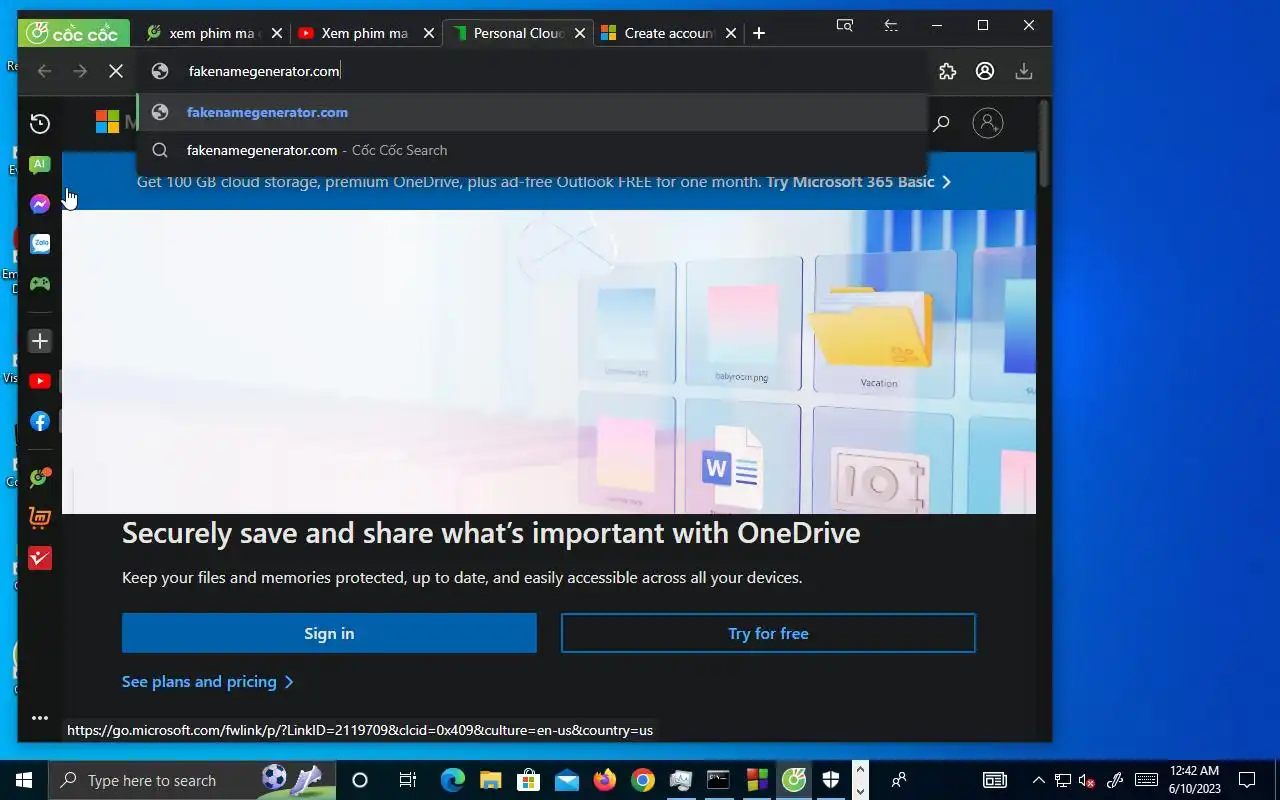Open the tab search icon in title bar
Image resolution: width=1280 pixels, height=800 pixels.
tap(845, 26)
